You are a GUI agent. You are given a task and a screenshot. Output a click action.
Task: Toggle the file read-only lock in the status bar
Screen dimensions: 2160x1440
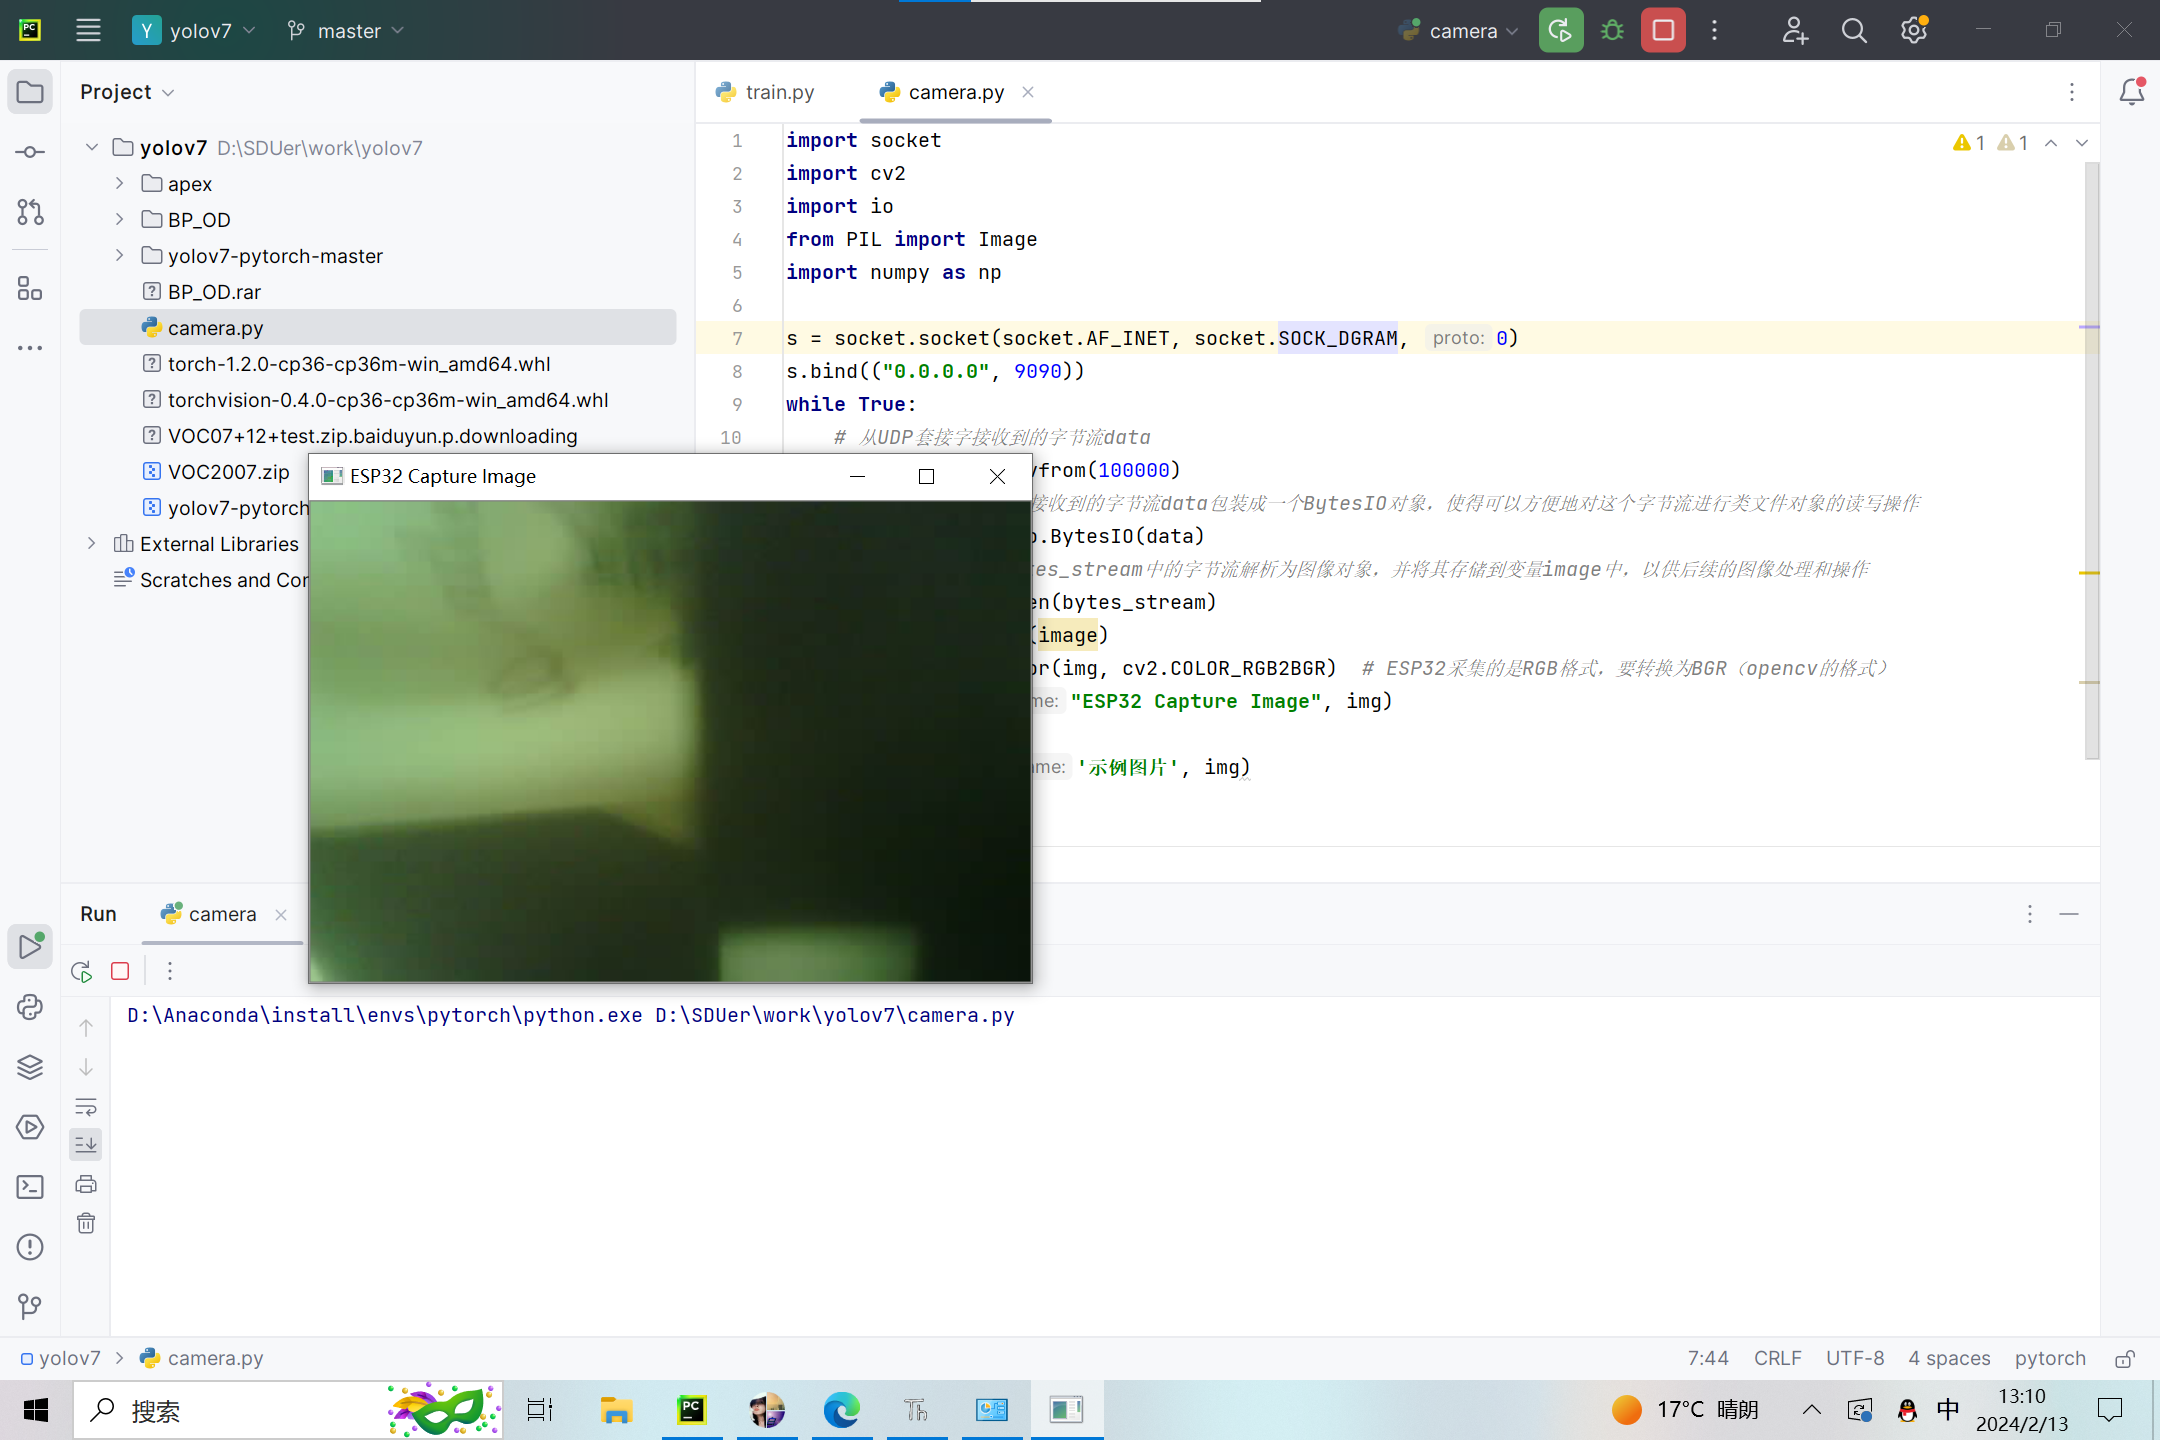point(2125,1358)
